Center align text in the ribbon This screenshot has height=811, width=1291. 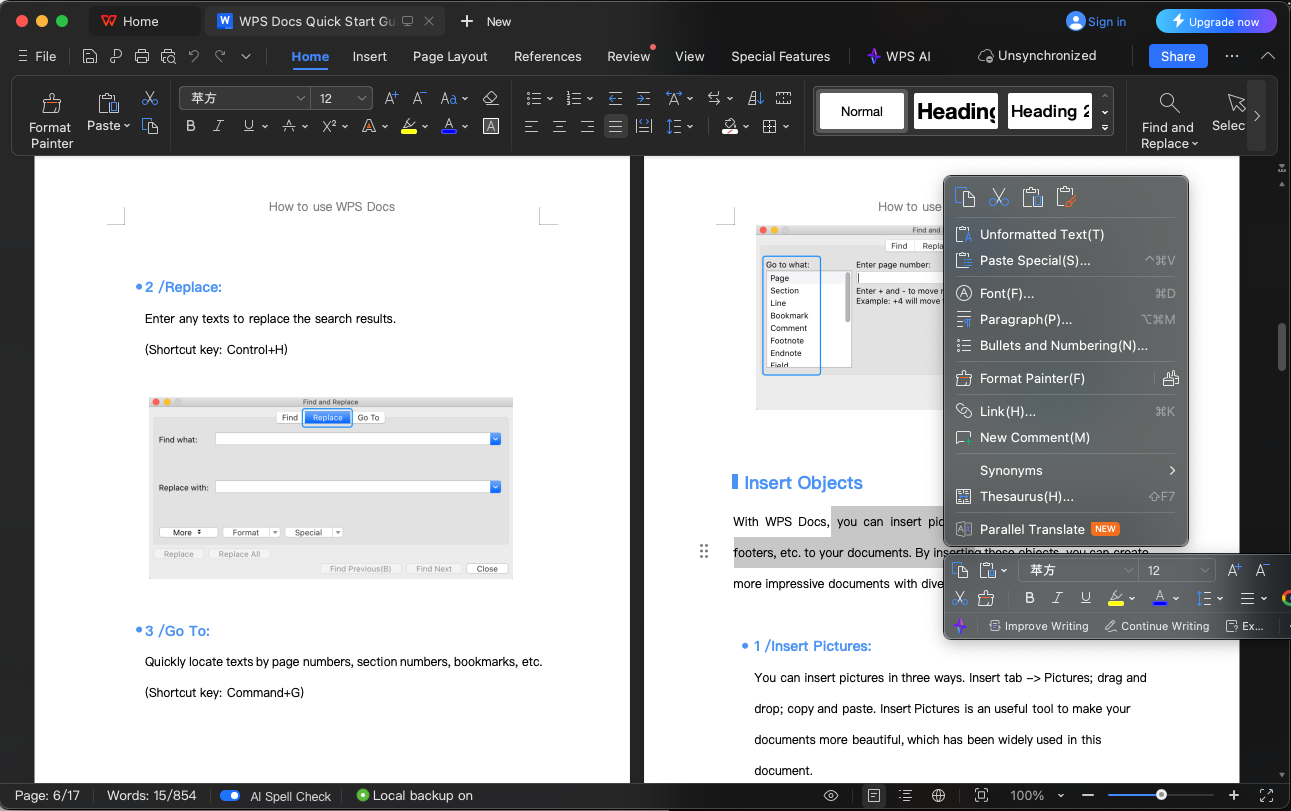[x=559, y=126]
